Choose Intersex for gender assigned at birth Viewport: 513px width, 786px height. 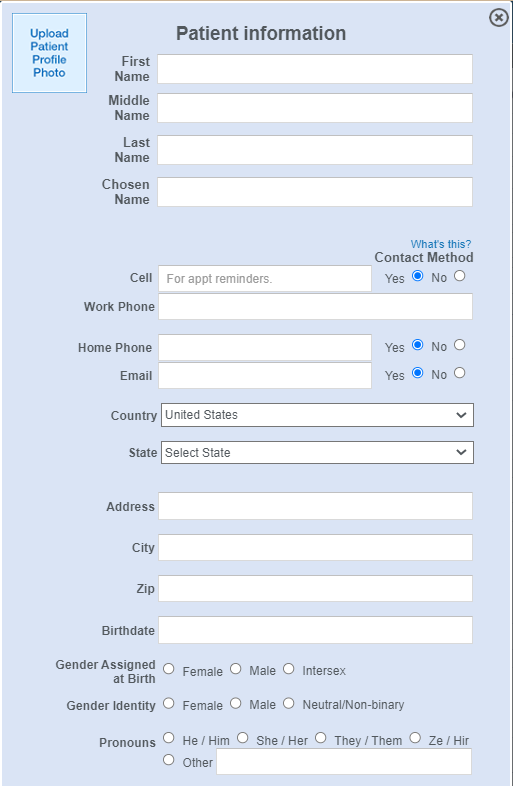[x=288, y=669]
